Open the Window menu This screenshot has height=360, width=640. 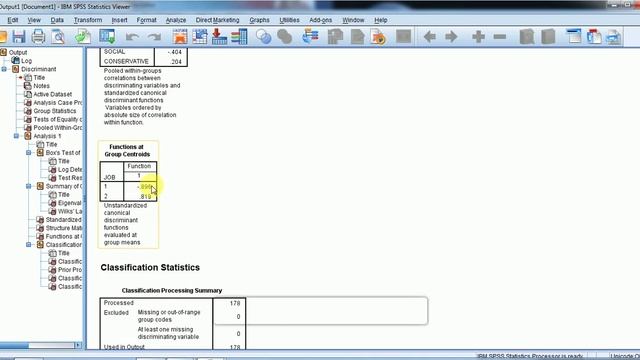pos(353,20)
